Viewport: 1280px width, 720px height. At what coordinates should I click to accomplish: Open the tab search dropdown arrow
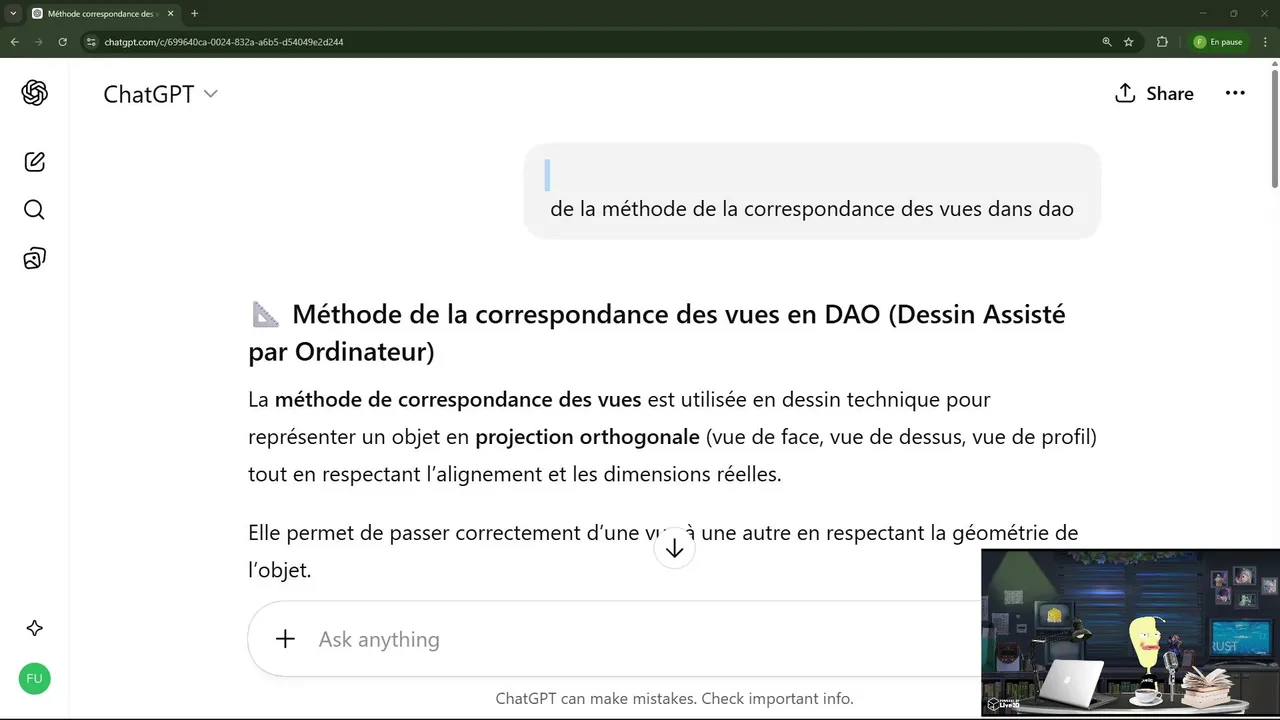click(13, 13)
